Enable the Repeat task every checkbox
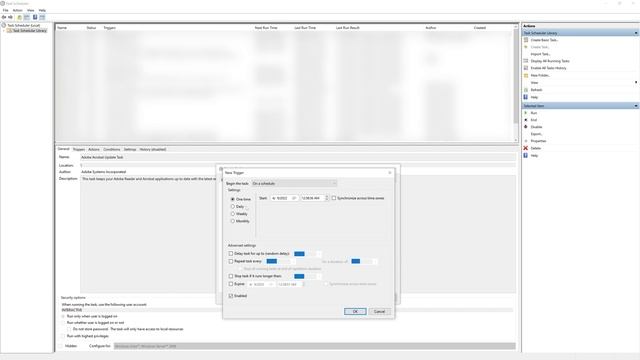The image size is (640, 360). tap(231, 261)
